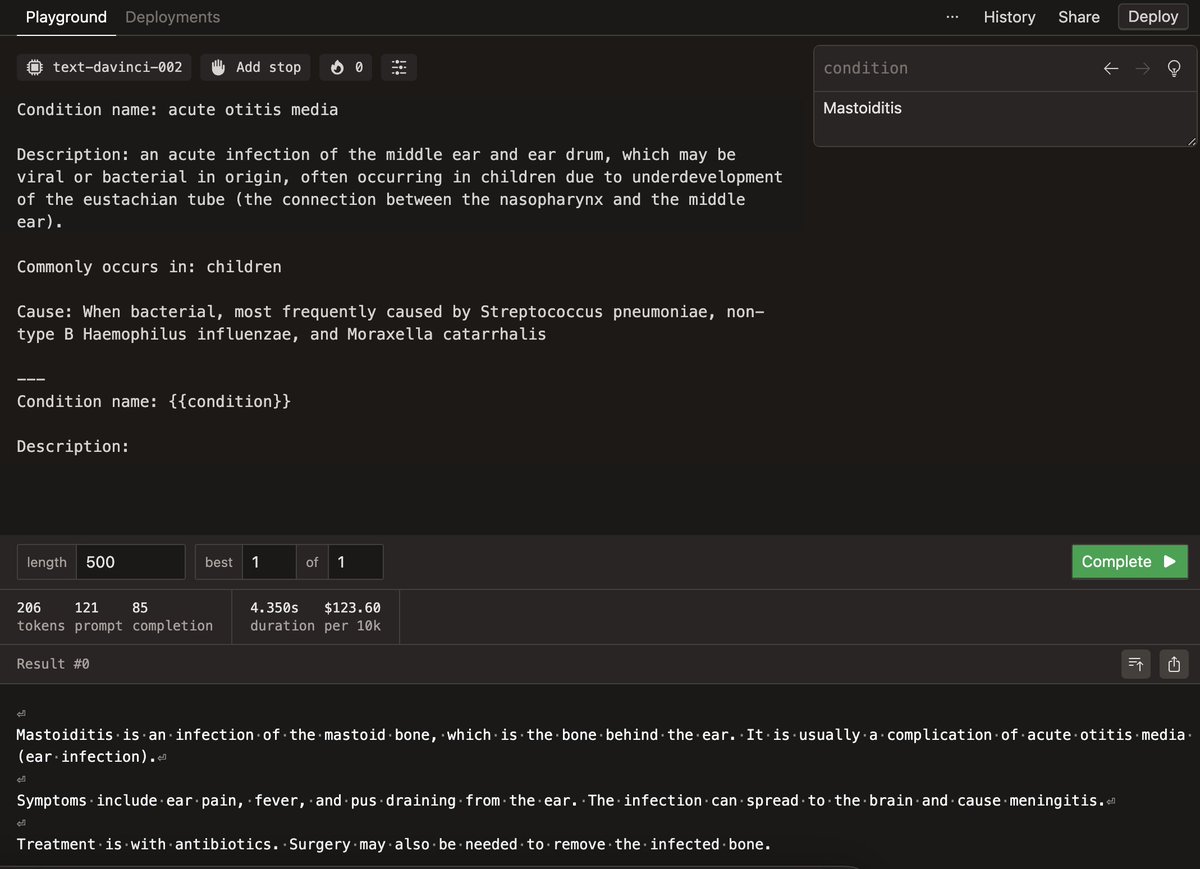Image resolution: width=1200 pixels, height=869 pixels.
Task: Click the '$123.60' cost value
Action: [353, 607]
